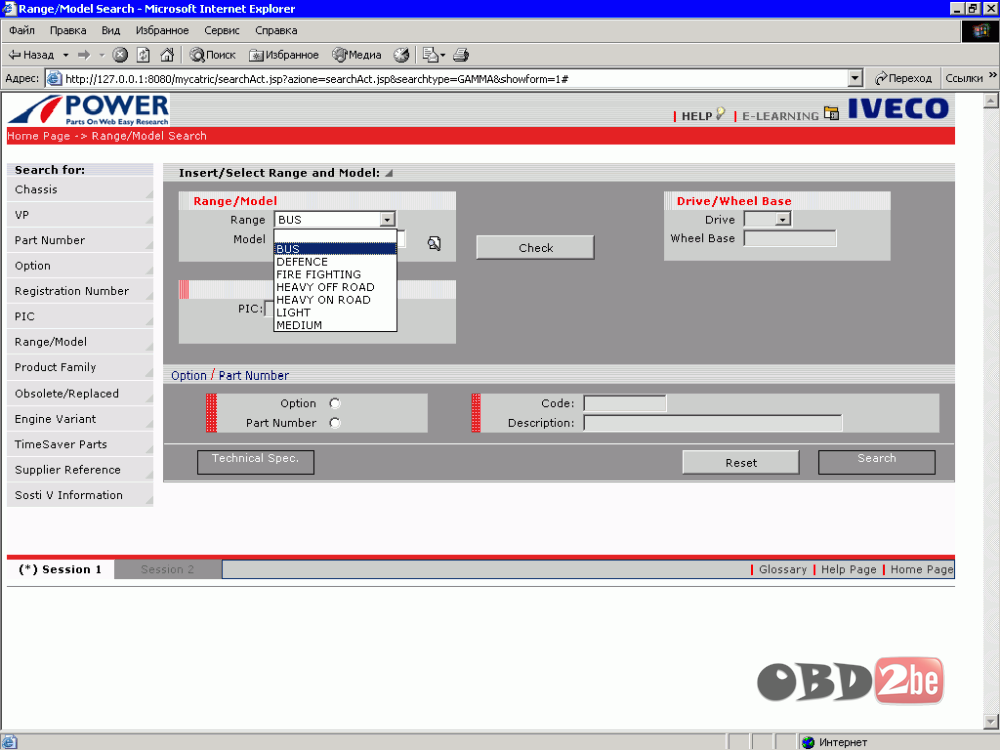
Task: Click the Переход go button
Action: point(903,78)
